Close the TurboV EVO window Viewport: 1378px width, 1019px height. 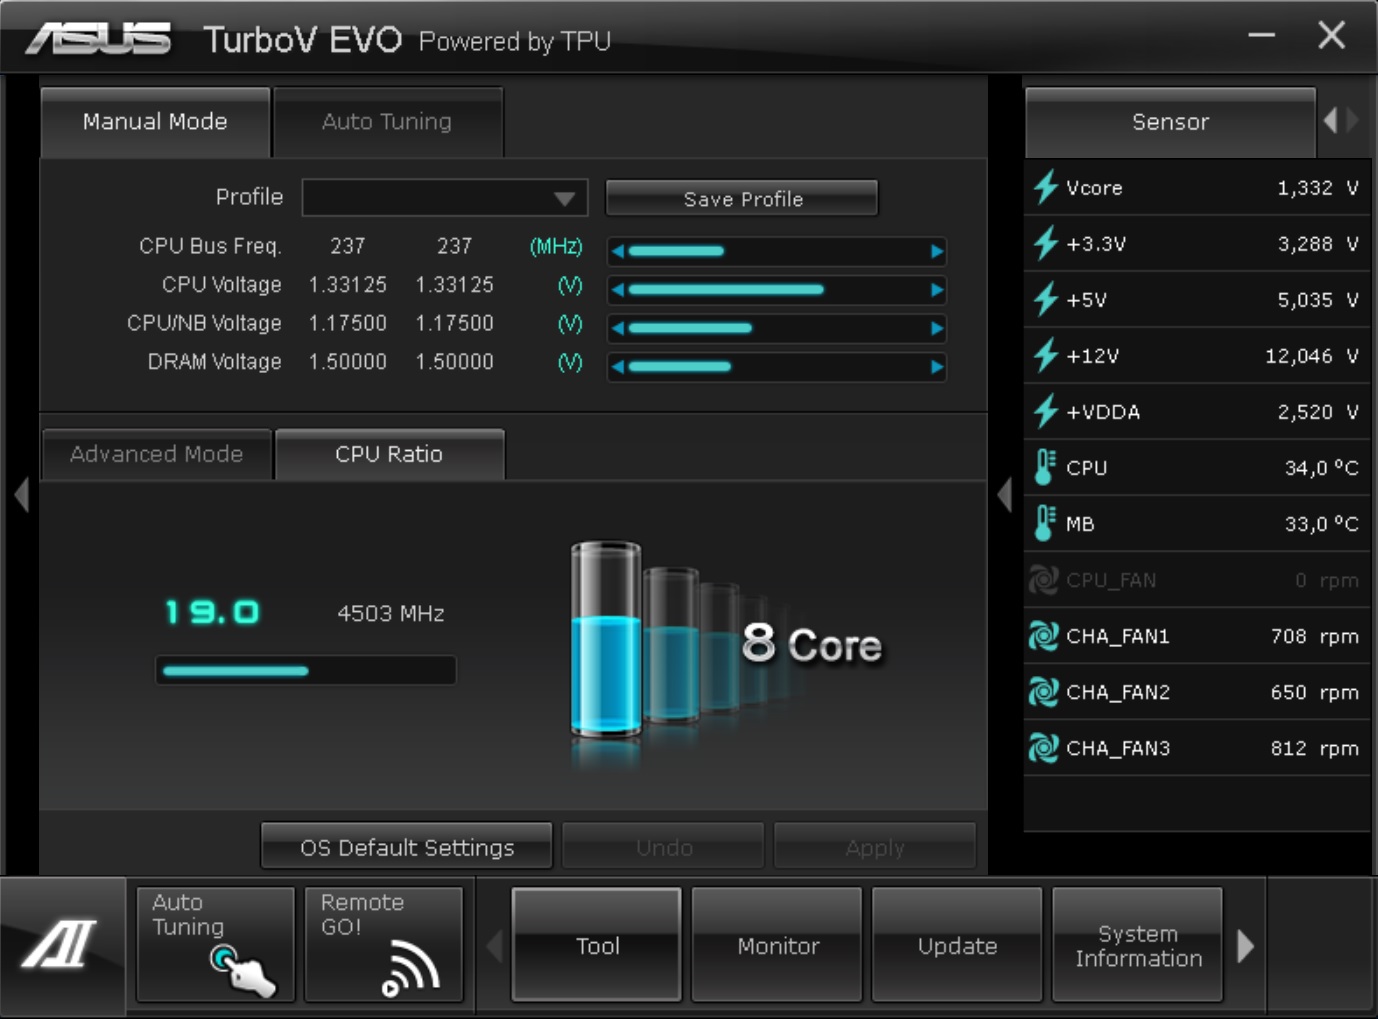pos(1331,36)
